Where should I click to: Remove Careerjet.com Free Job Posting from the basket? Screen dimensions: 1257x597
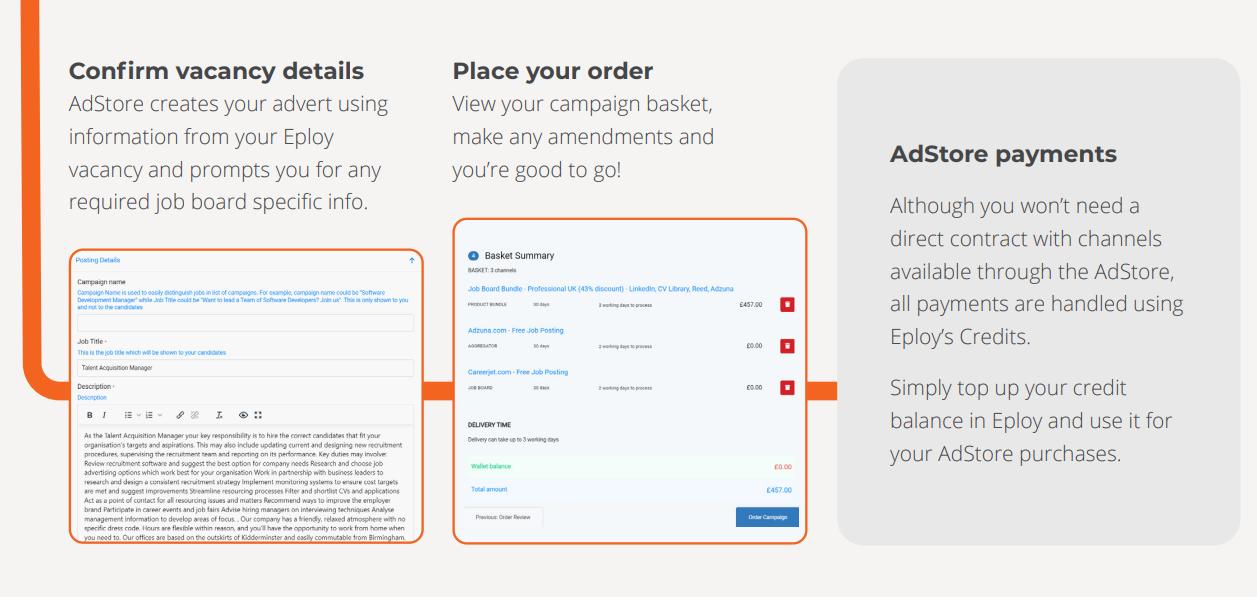click(787, 387)
